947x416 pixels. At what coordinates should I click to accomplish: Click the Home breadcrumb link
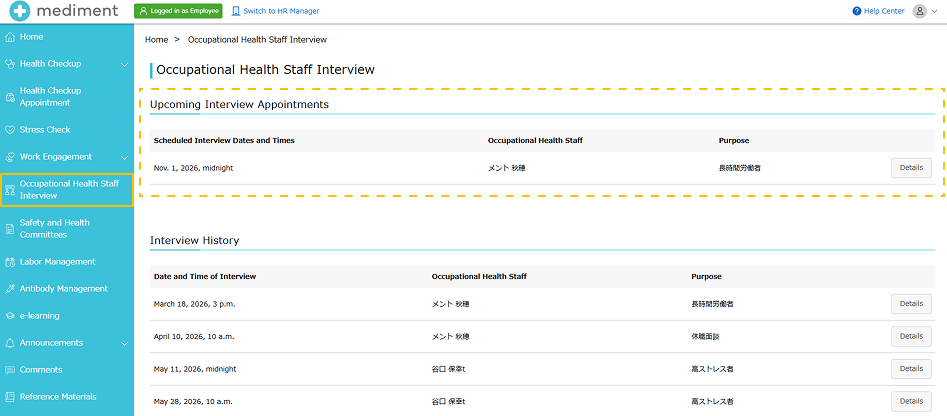pos(156,40)
